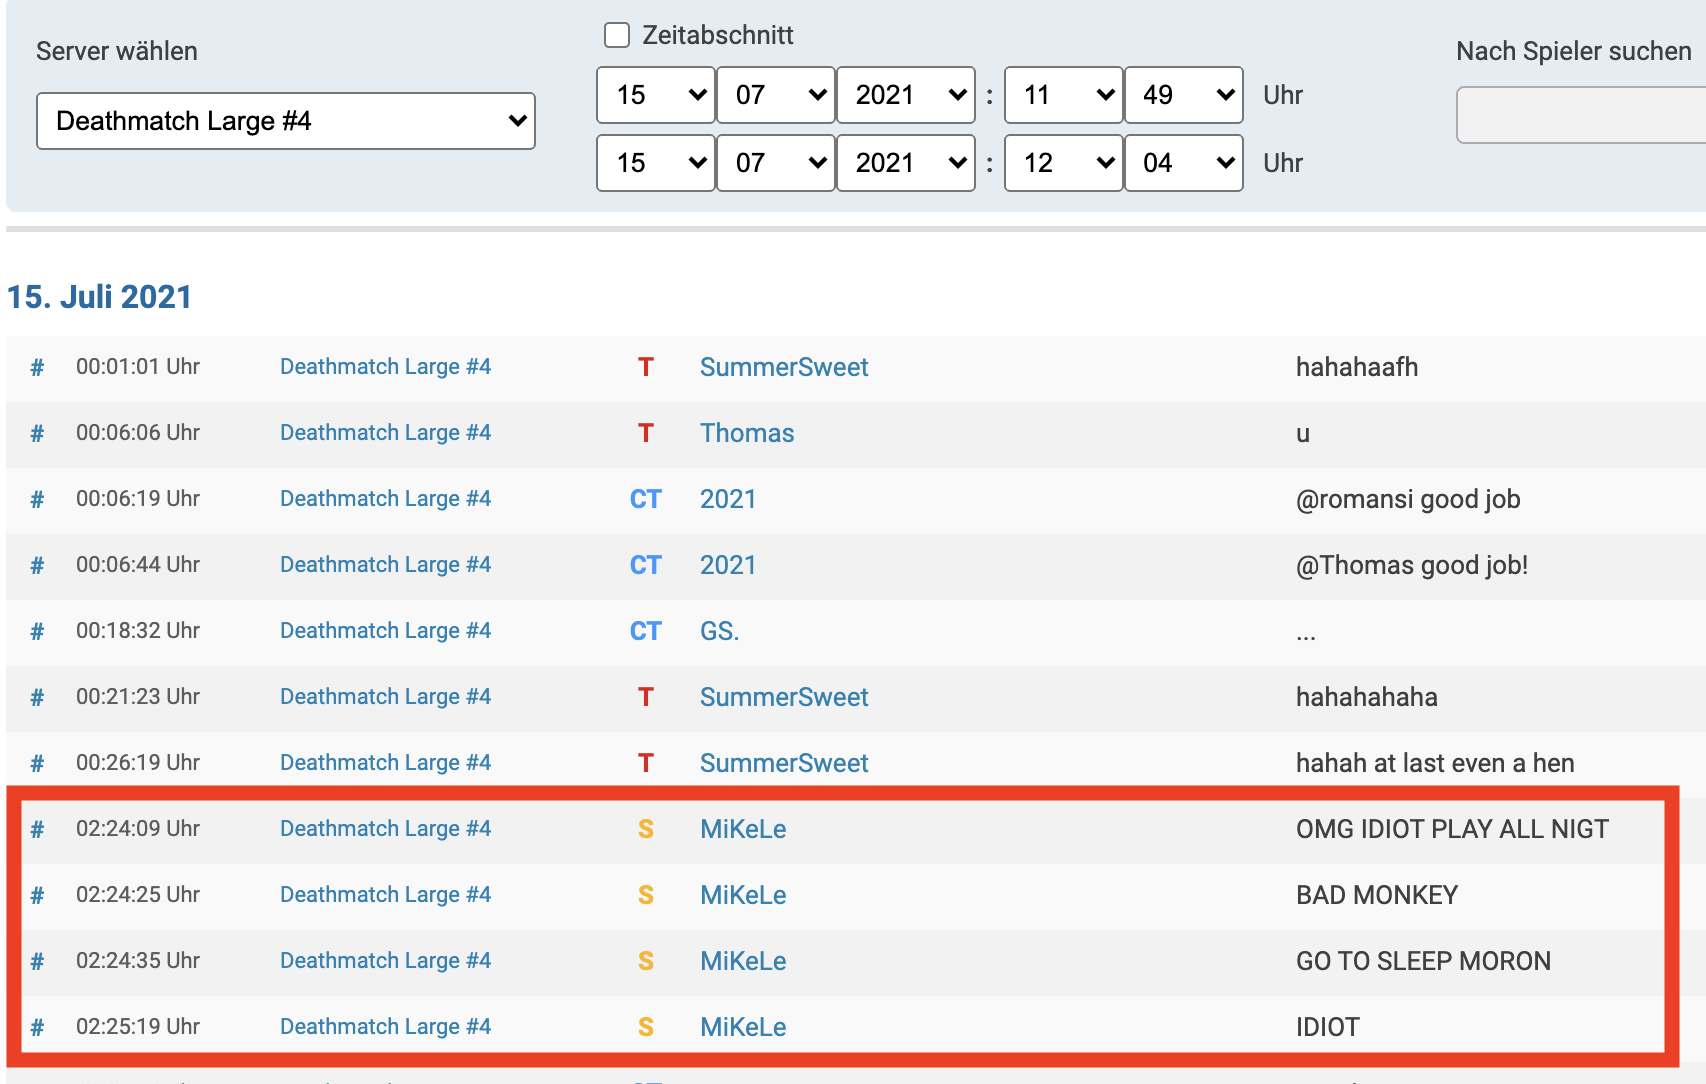Click the # icon of 00:01:01 message

tap(37, 368)
